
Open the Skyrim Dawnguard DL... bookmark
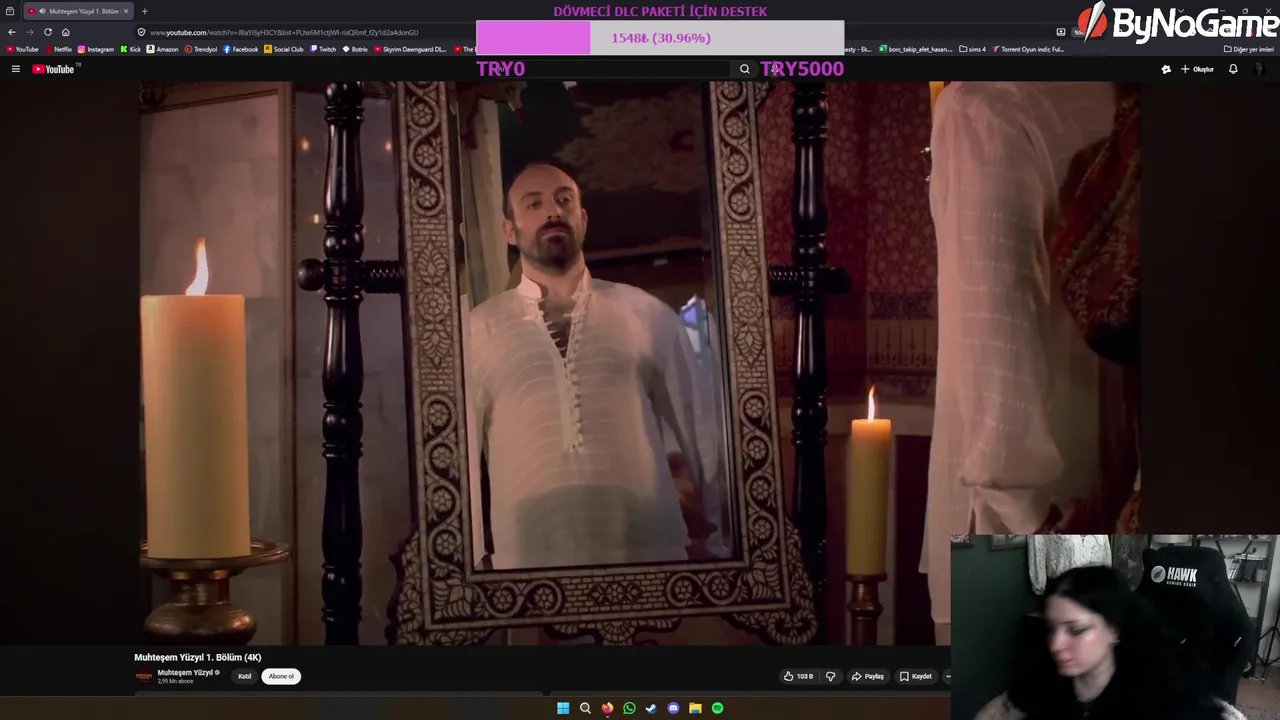click(x=411, y=49)
